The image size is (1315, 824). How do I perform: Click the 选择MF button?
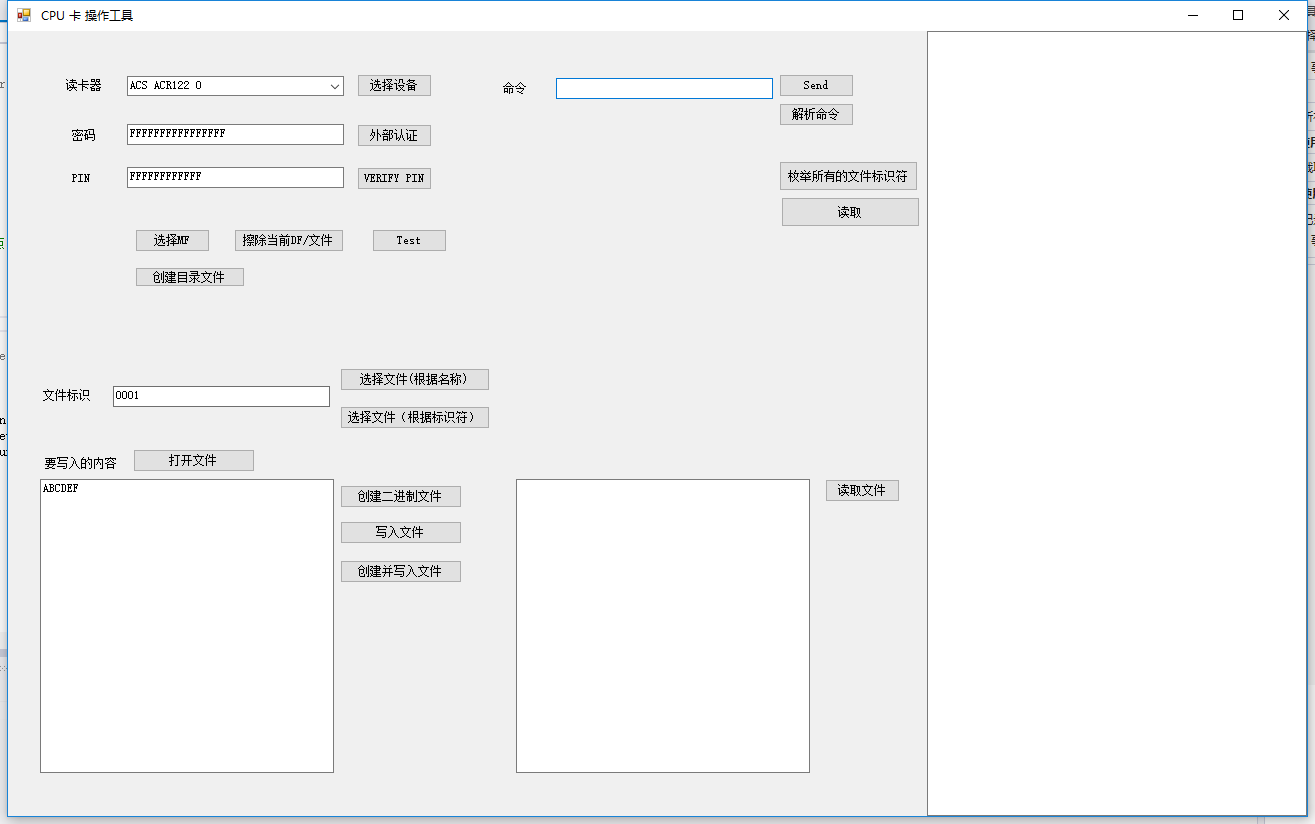(x=172, y=240)
